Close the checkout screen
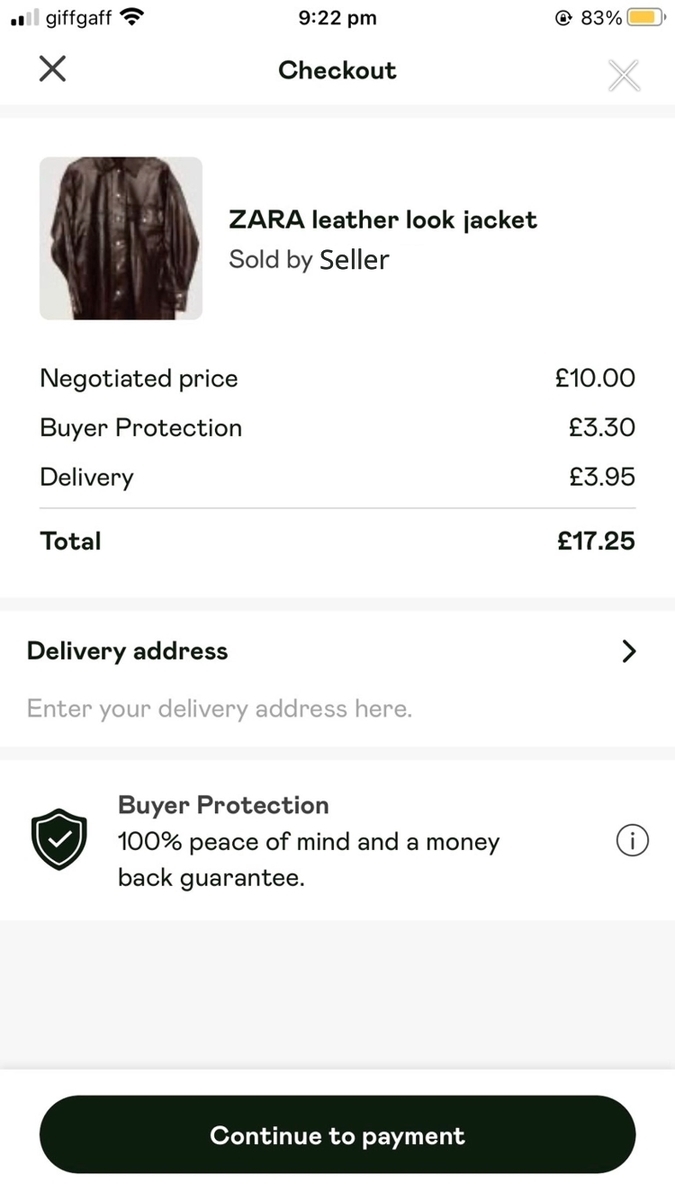The height and width of the screenshot is (1200, 675). (51, 69)
